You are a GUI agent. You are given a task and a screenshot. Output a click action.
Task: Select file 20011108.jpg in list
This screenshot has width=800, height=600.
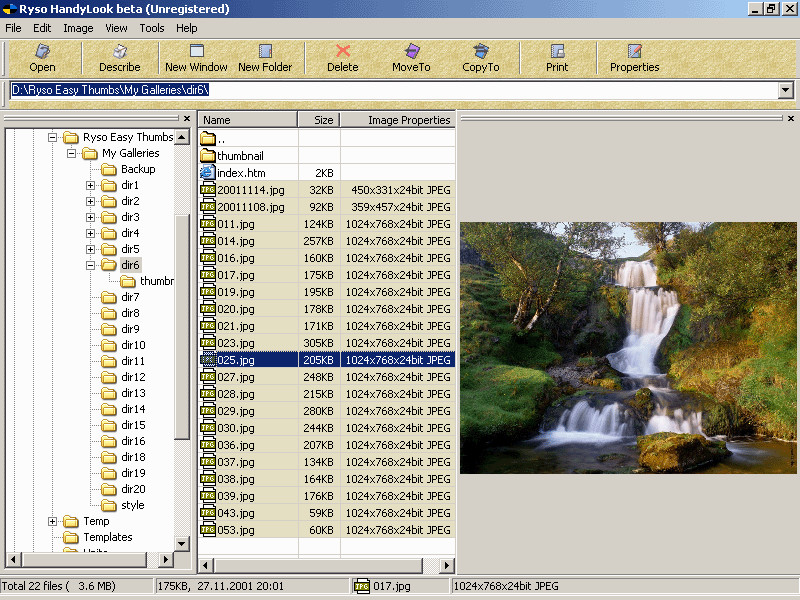point(251,207)
